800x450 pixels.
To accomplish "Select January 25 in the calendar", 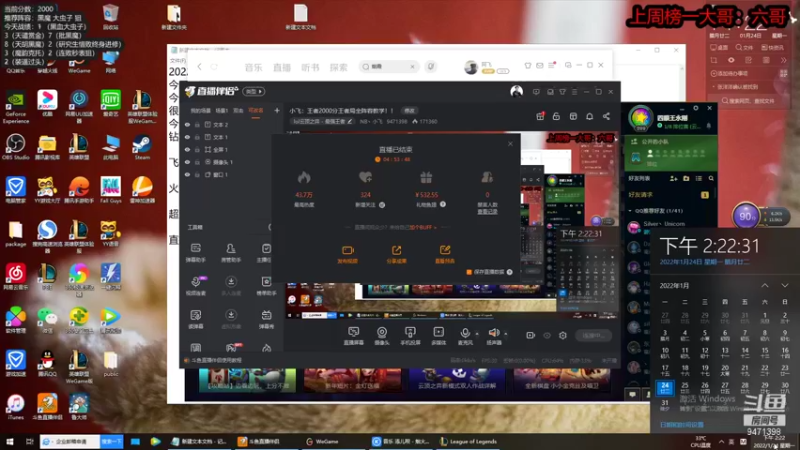I will (685, 388).
